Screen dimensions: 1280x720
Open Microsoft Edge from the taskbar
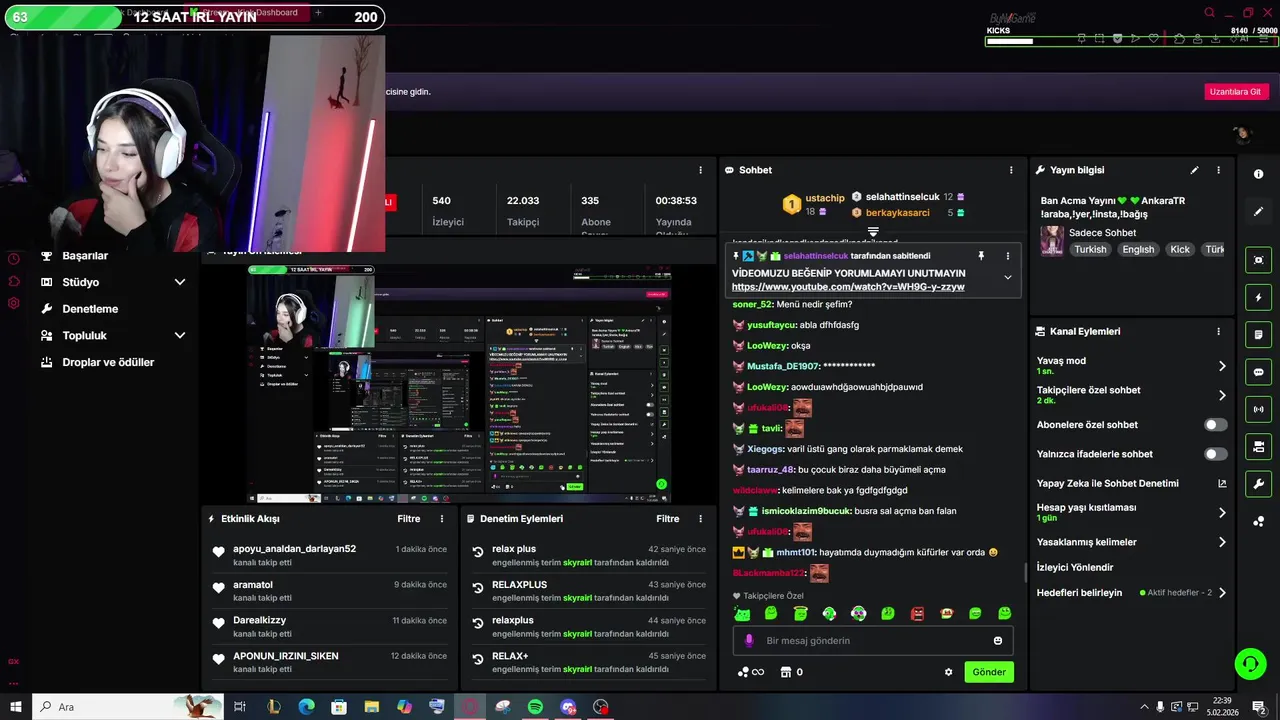[x=306, y=707]
